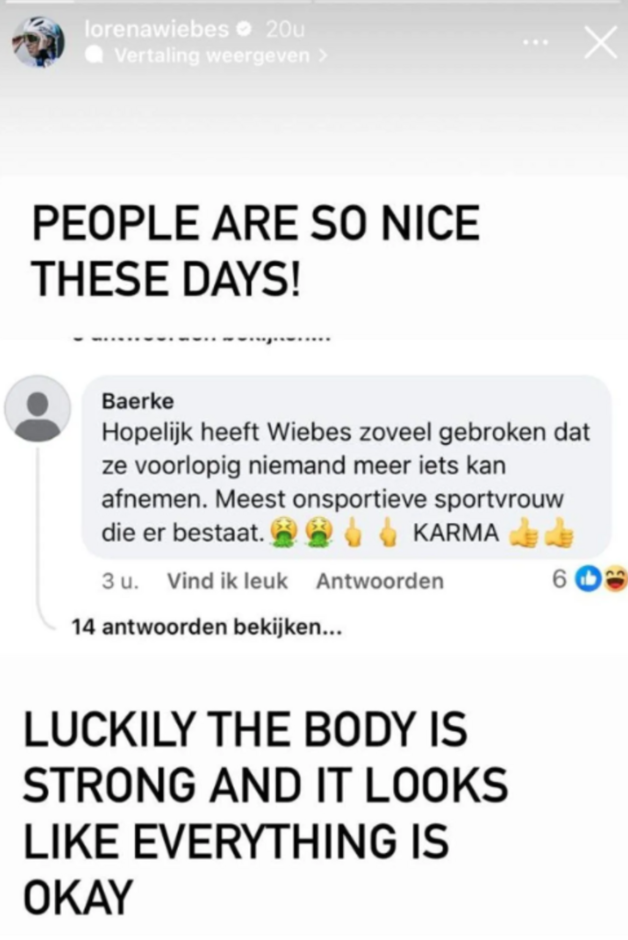The height and width of the screenshot is (940, 628).
Task: Open the reaction count showing 6
Action: click(558, 579)
